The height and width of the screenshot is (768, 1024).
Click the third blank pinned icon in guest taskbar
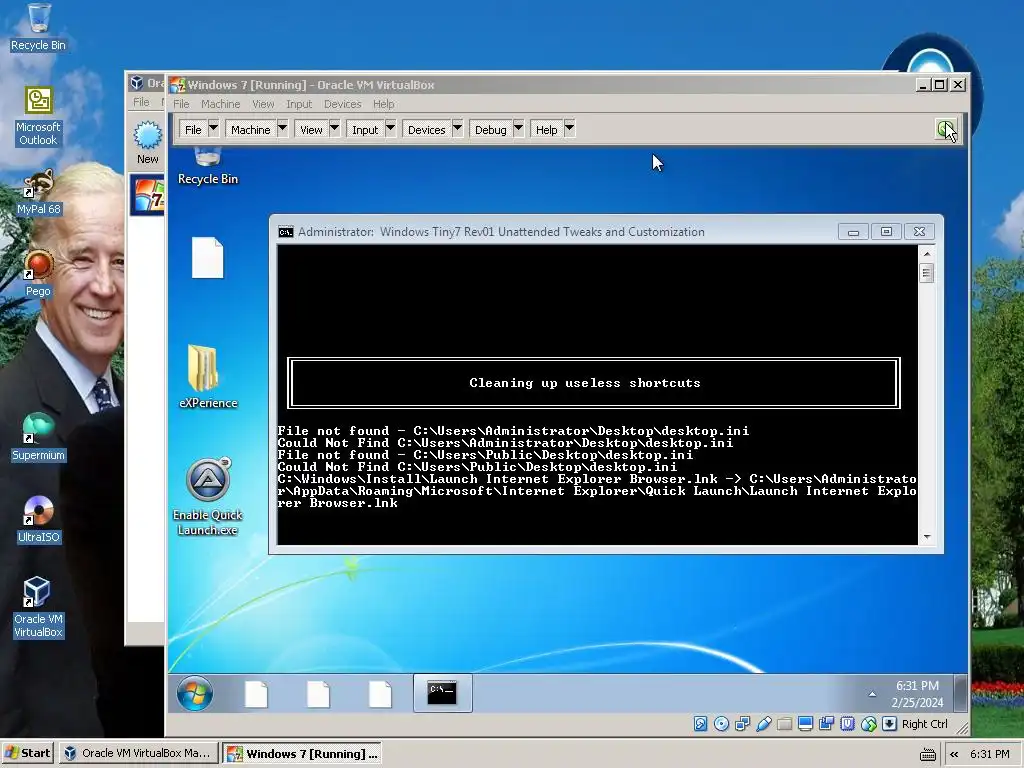[x=379, y=694]
